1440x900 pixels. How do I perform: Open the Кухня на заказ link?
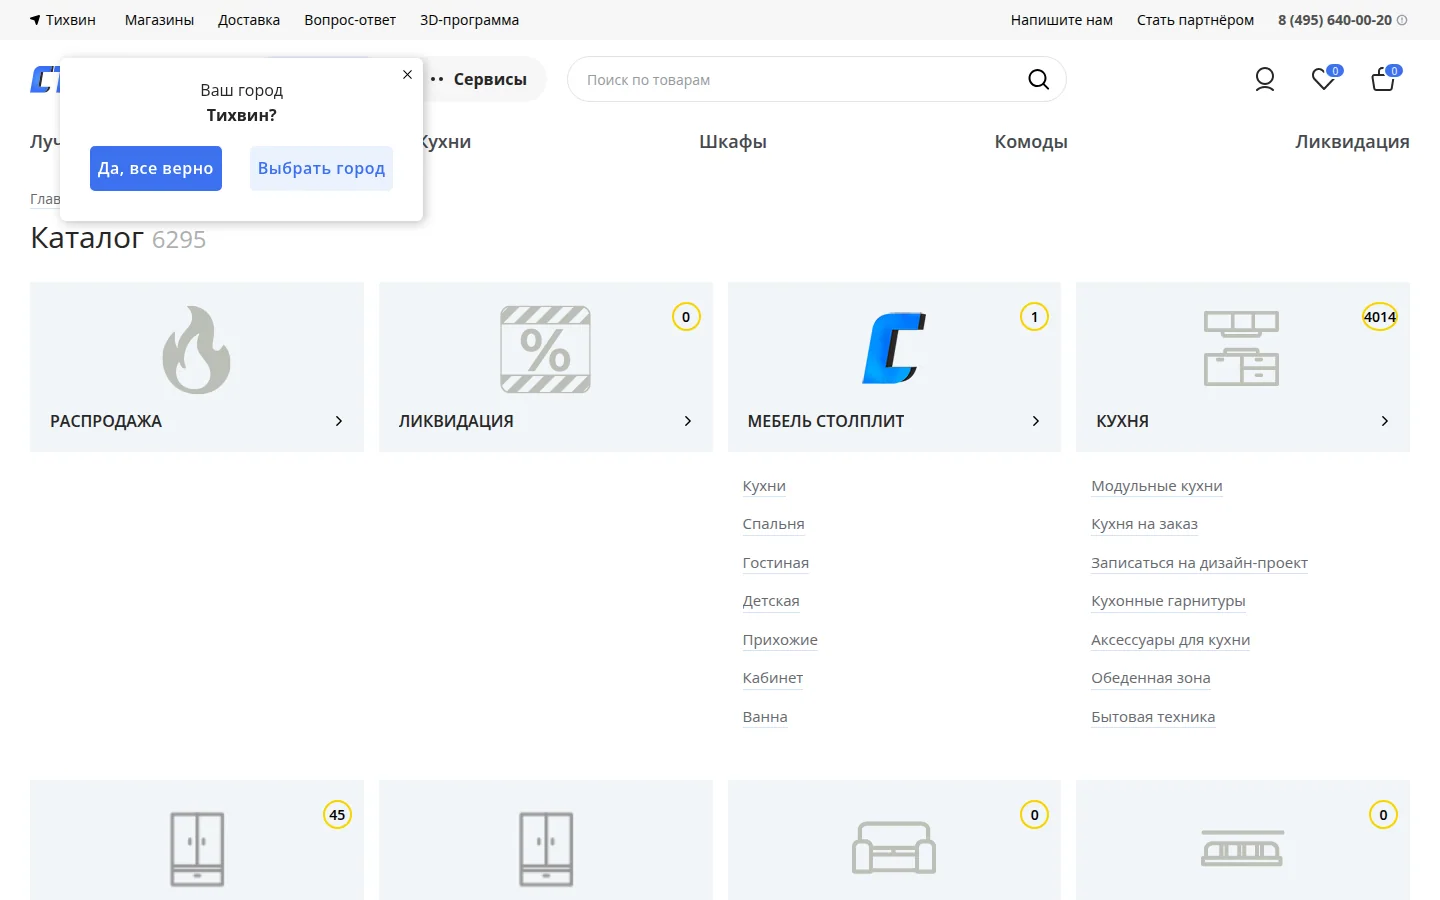(1144, 524)
